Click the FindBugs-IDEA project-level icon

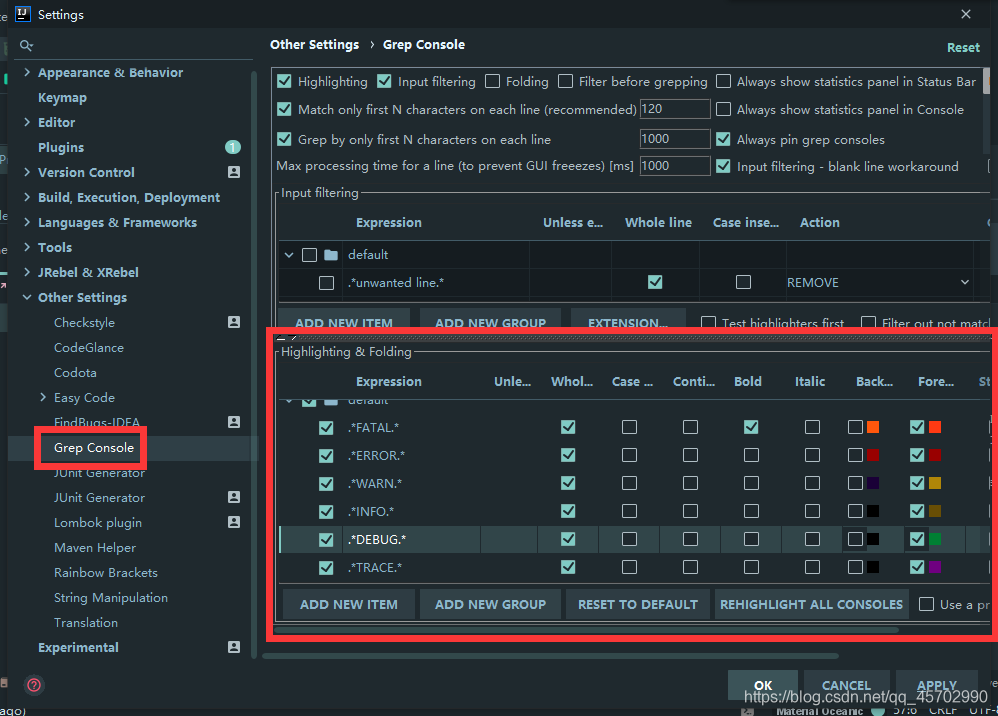234,421
